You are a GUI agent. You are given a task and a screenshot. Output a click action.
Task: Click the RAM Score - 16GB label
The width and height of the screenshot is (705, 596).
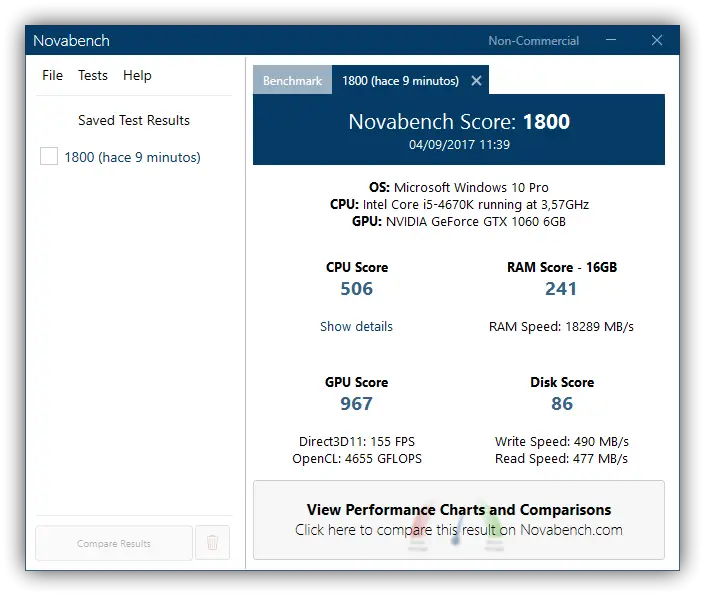(x=562, y=267)
